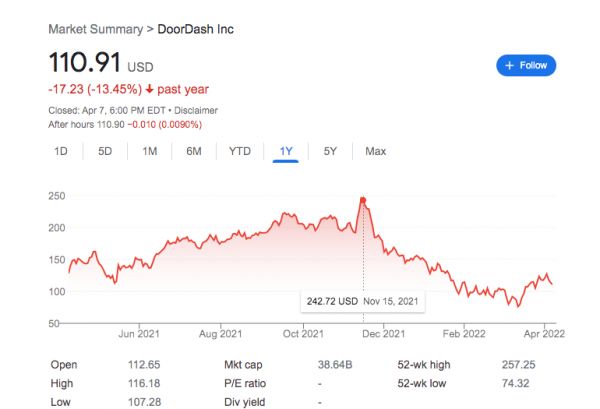
Task: Click the active 1Y range tab
Action: click(286, 151)
